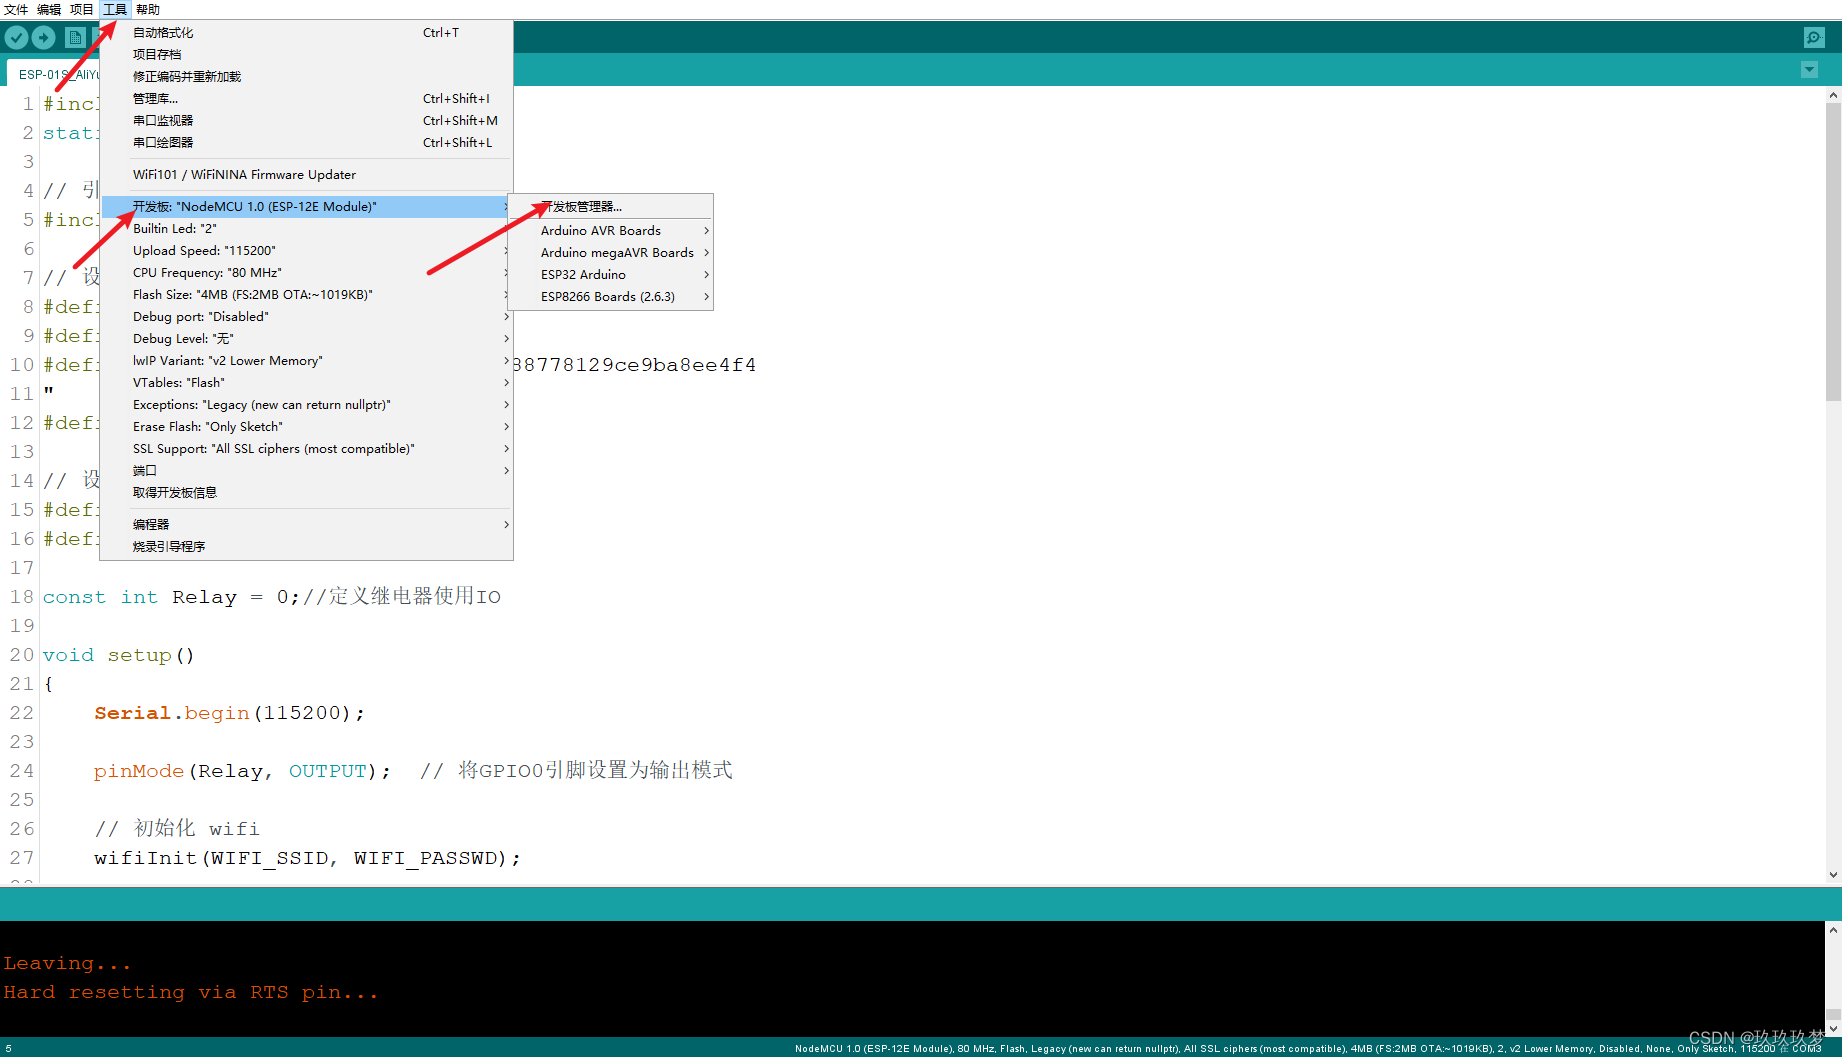The height and width of the screenshot is (1057, 1842).
Task: Open 管理库... entry
Action: tap(306, 99)
